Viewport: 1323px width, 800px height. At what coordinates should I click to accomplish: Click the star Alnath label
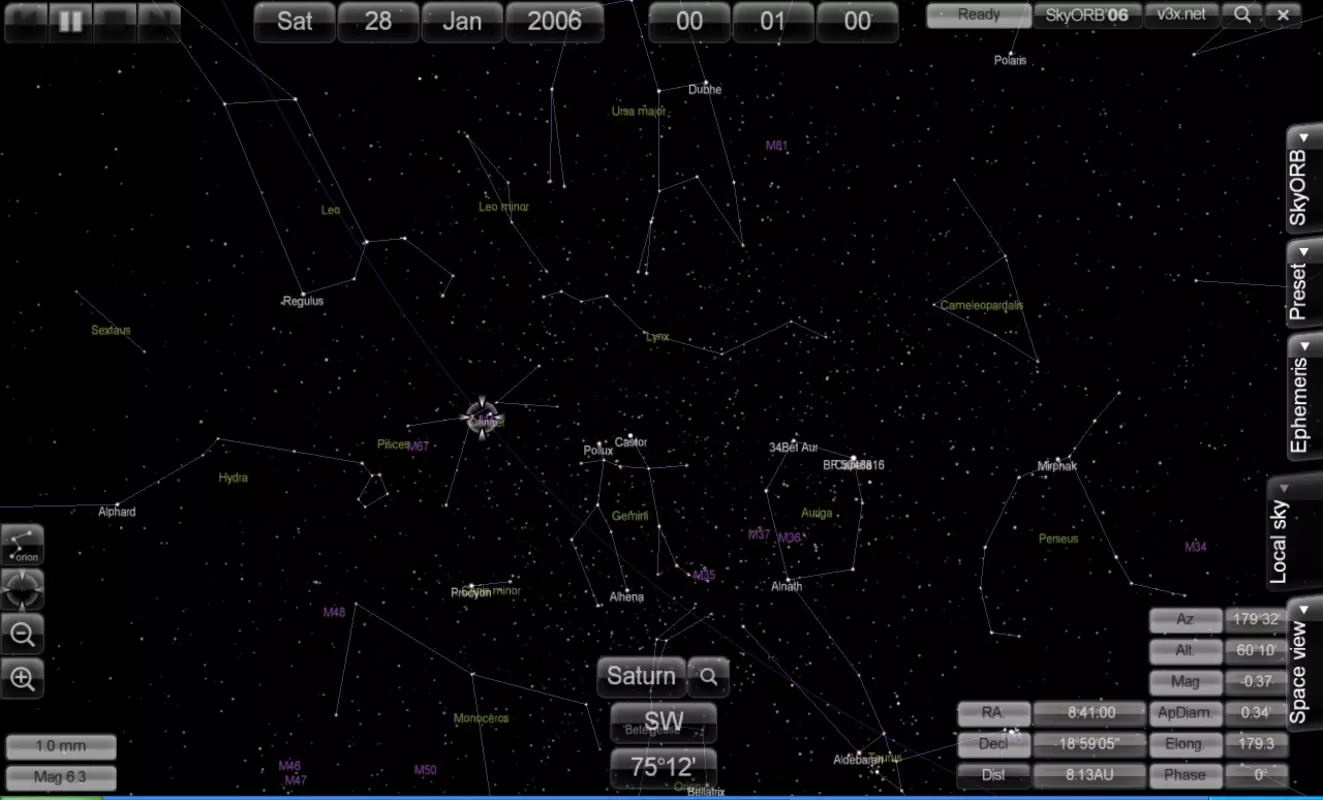click(x=787, y=587)
